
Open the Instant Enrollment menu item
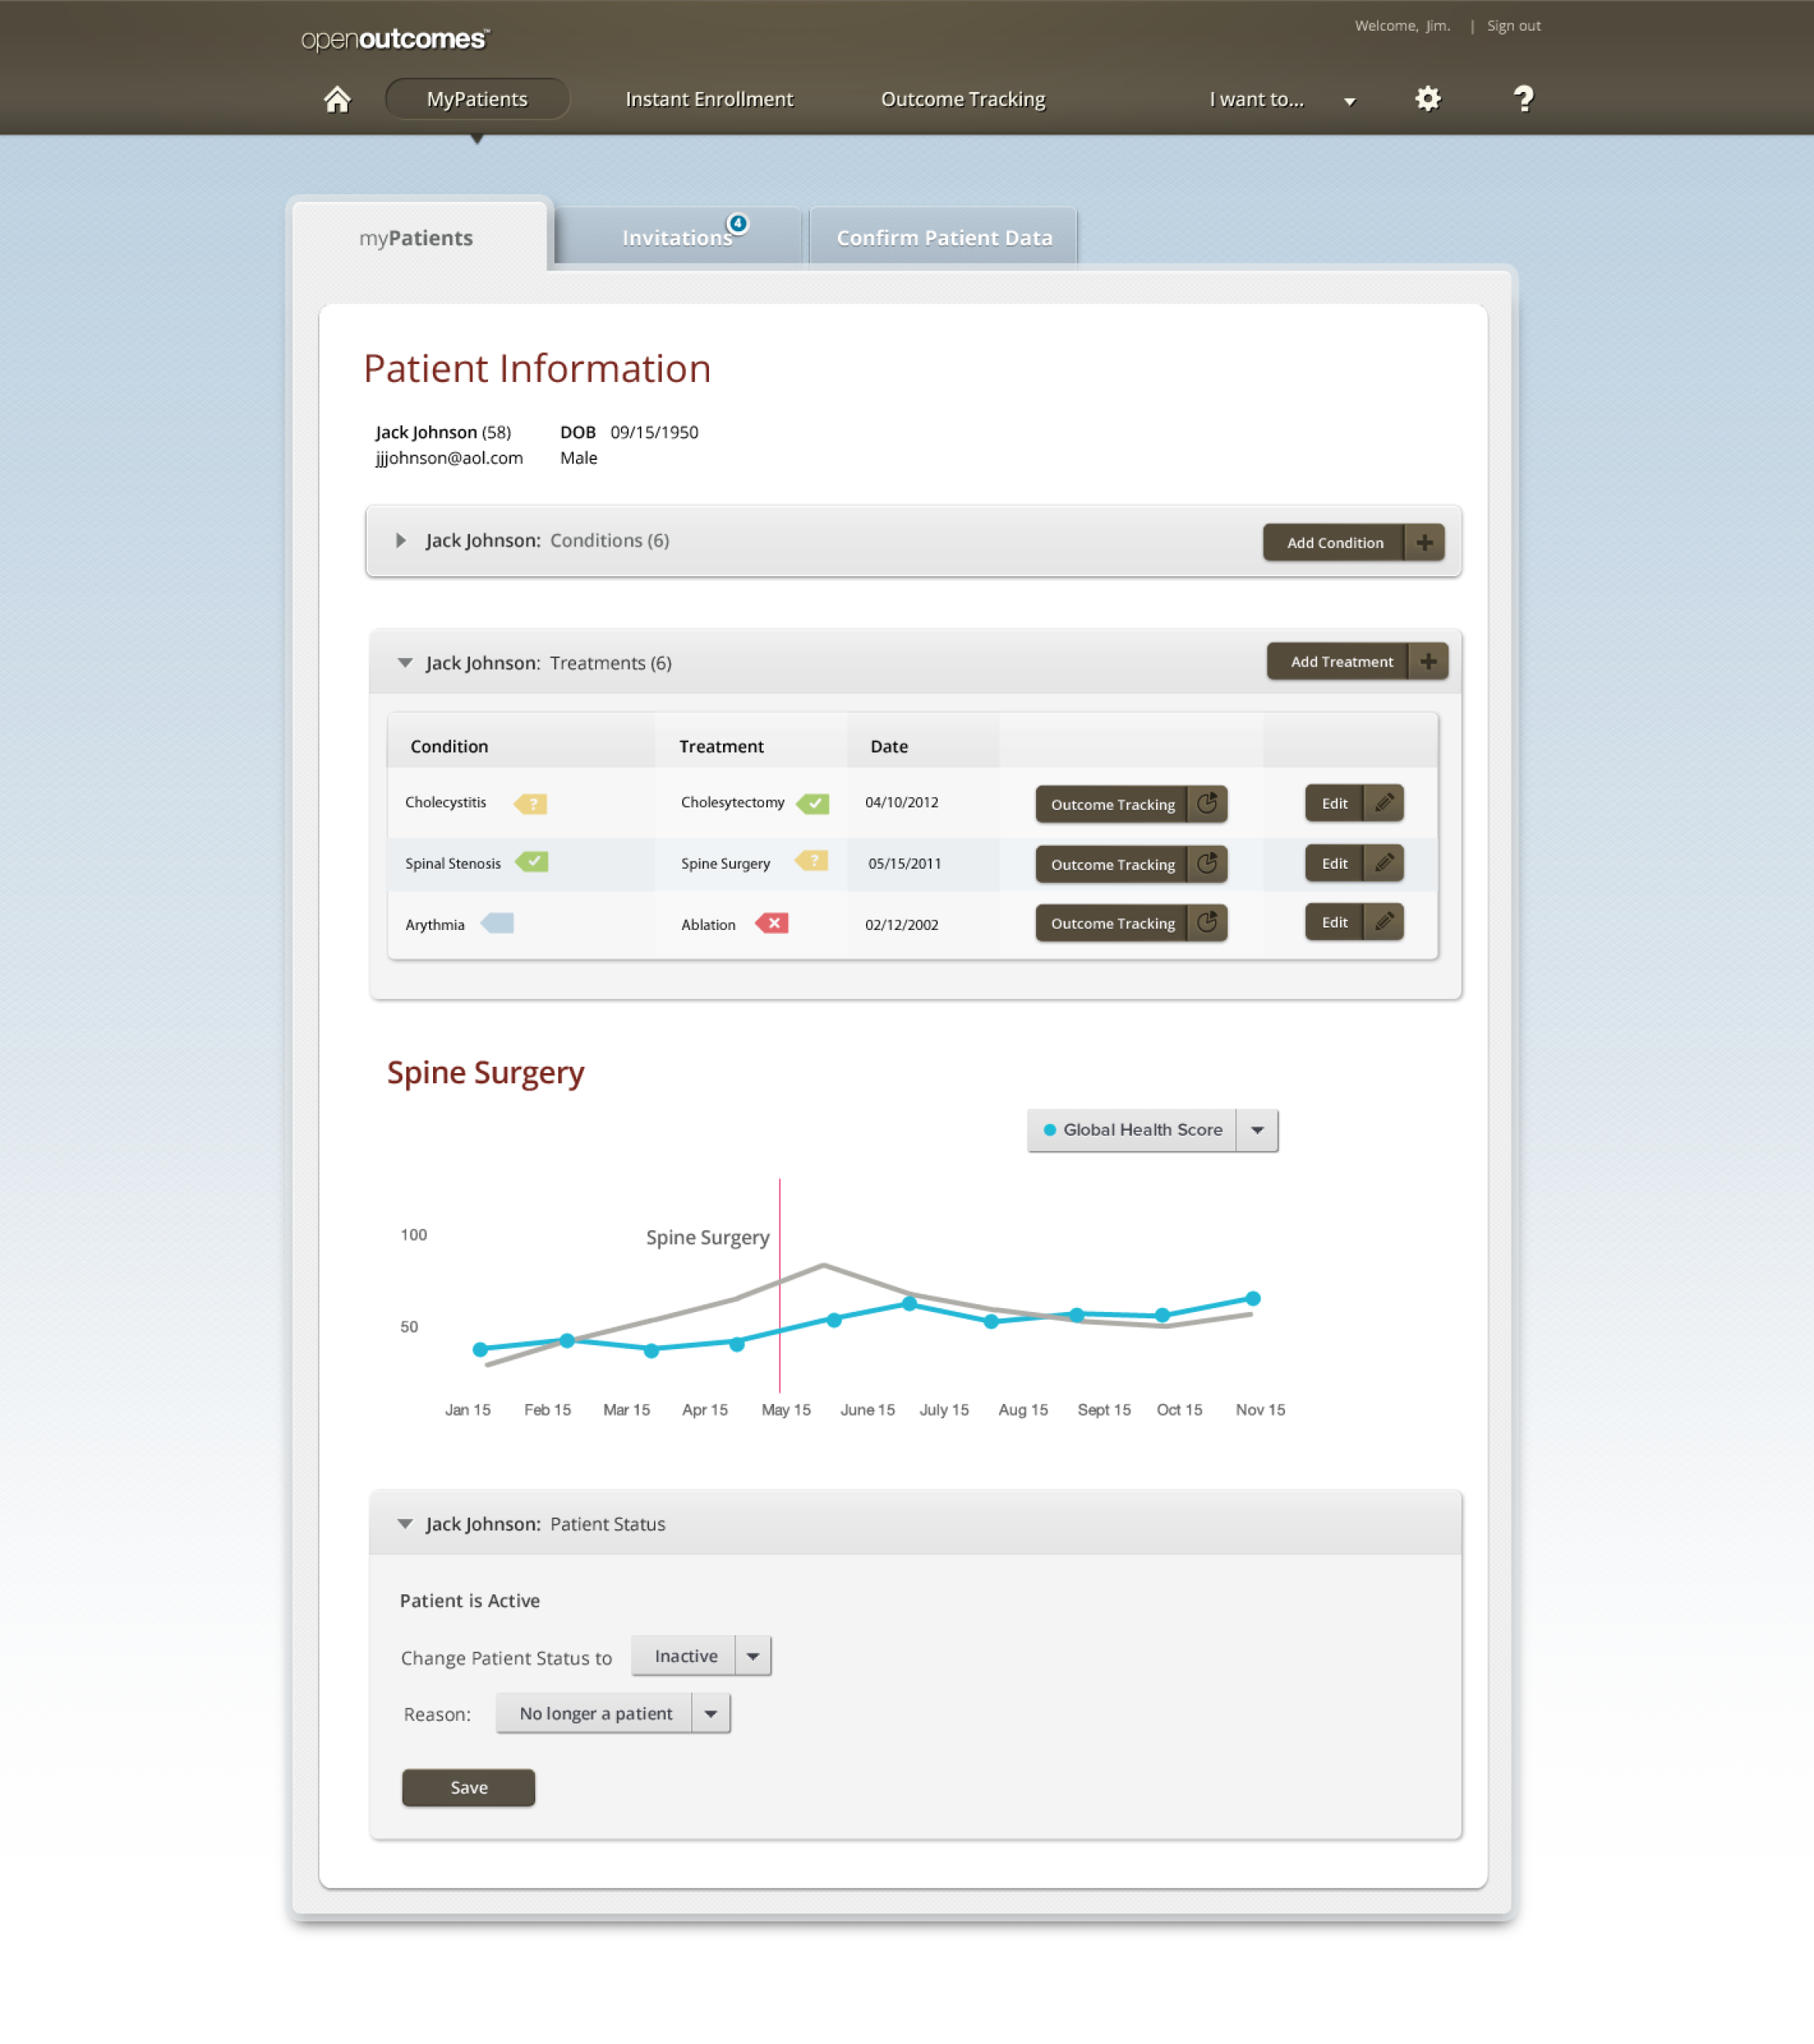[x=709, y=99]
